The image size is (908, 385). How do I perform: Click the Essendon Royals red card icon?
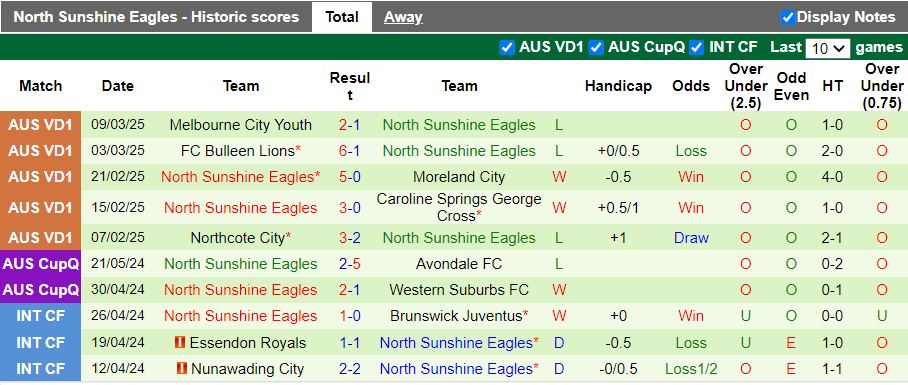(180, 342)
